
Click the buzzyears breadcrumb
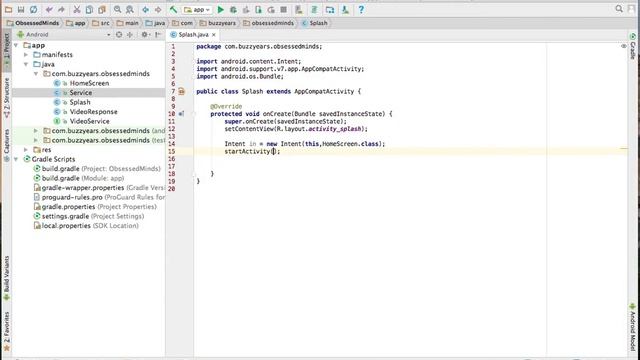218,23
